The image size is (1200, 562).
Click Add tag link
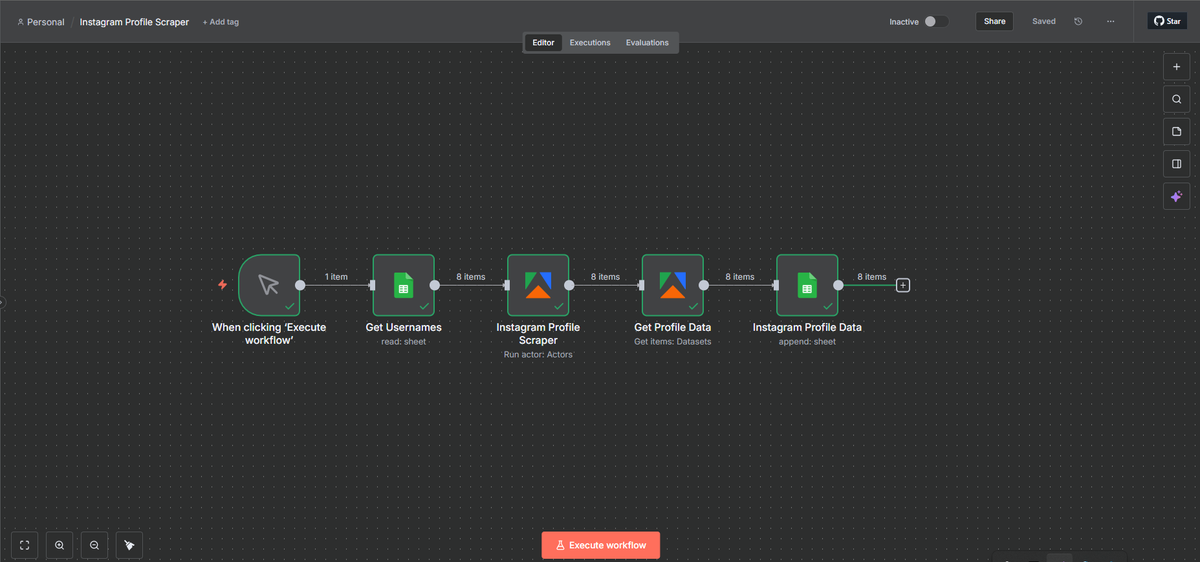coord(221,22)
